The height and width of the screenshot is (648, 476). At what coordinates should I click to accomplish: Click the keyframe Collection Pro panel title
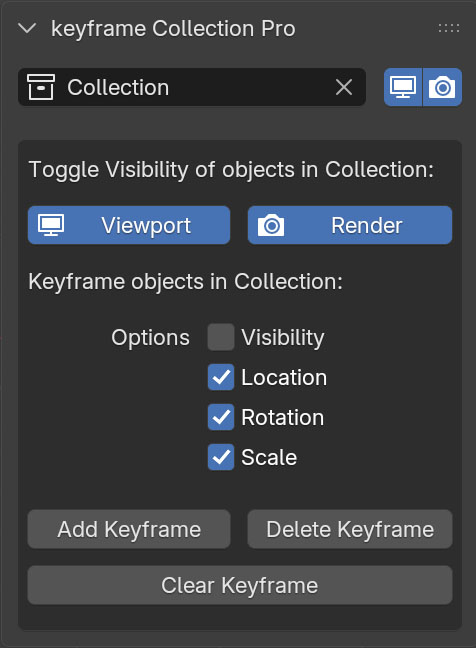pyautogui.click(x=173, y=29)
